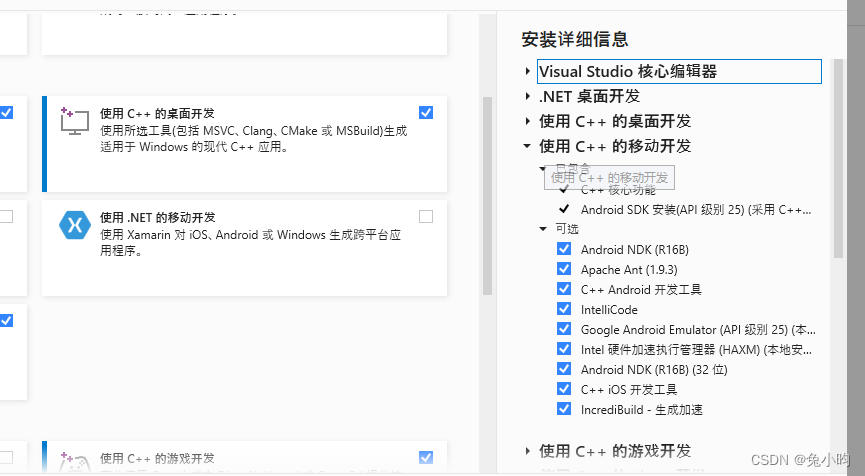Screen dimensions: 865x476
Task: Click the workloads list vertical scrollbar
Action: coord(487,196)
